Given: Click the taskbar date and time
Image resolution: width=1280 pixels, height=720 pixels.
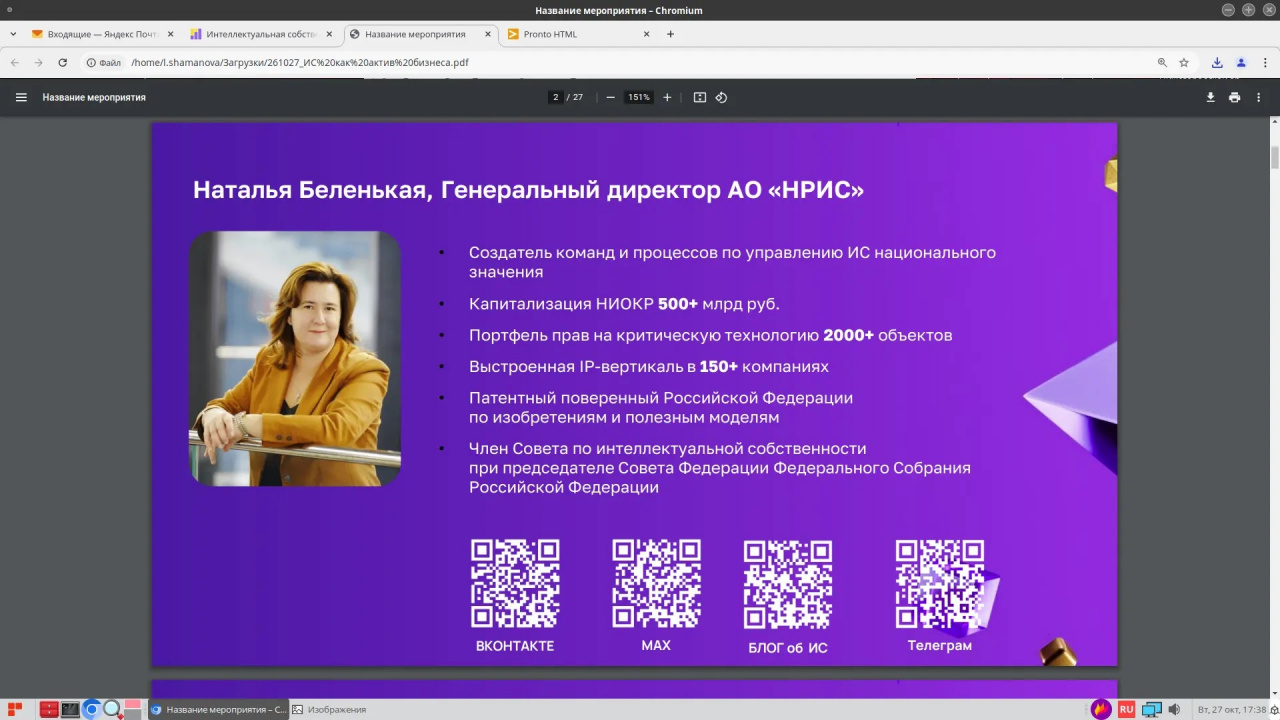Looking at the screenshot, I should click(1232, 709).
